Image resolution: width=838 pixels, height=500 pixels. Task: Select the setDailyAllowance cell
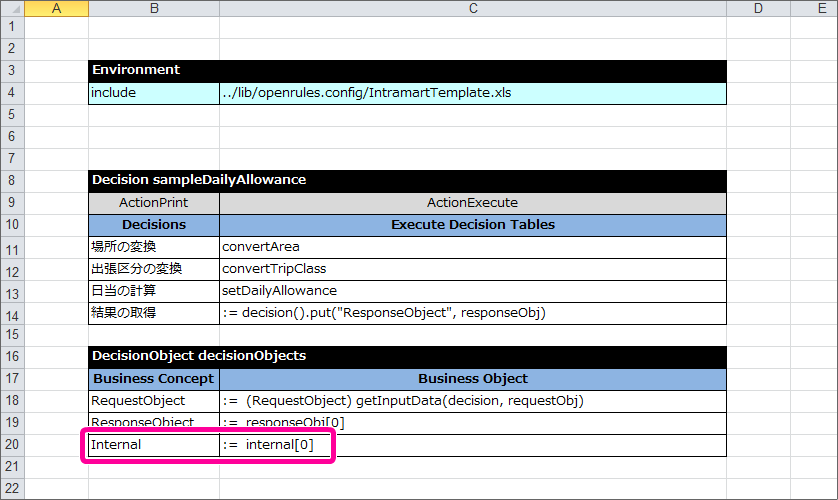tap(473, 291)
